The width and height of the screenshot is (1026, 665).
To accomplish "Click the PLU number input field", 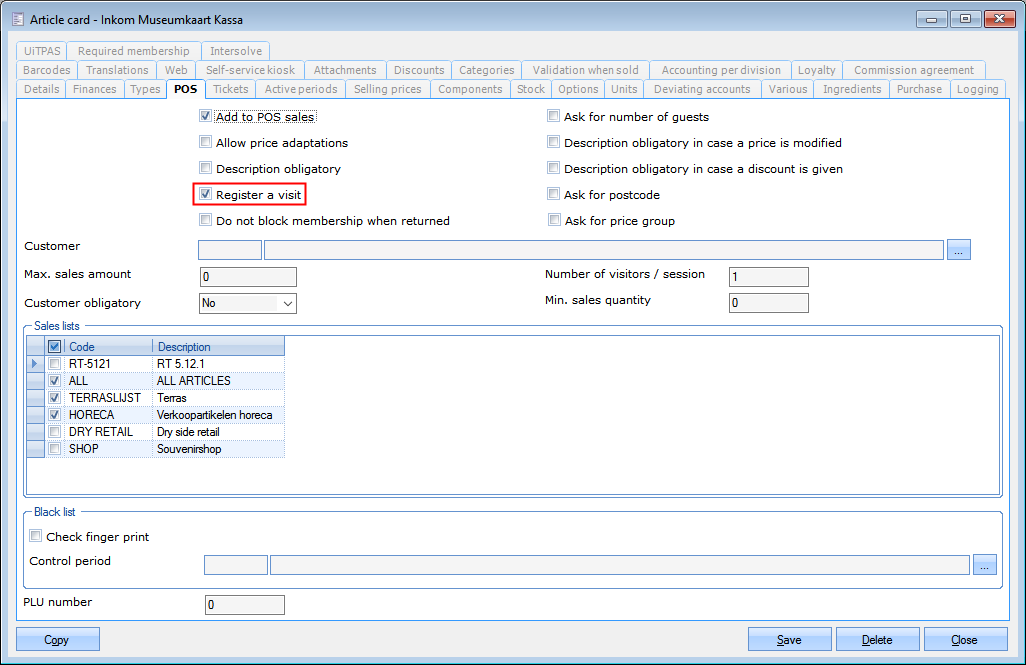I will (244, 605).
